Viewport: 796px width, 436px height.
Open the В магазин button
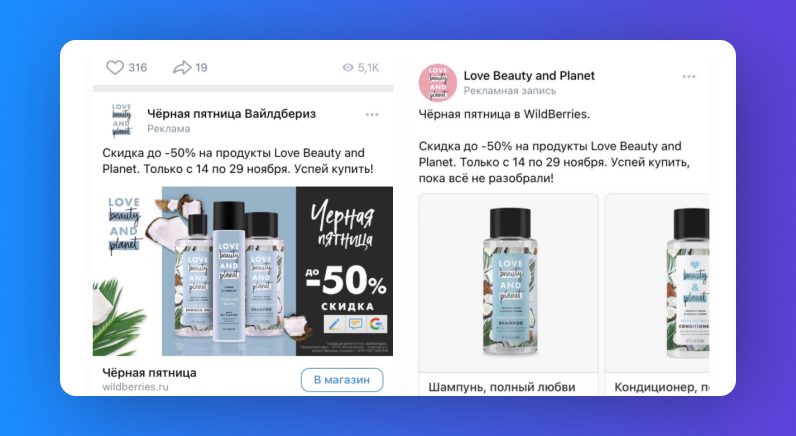[x=342, y=380]
